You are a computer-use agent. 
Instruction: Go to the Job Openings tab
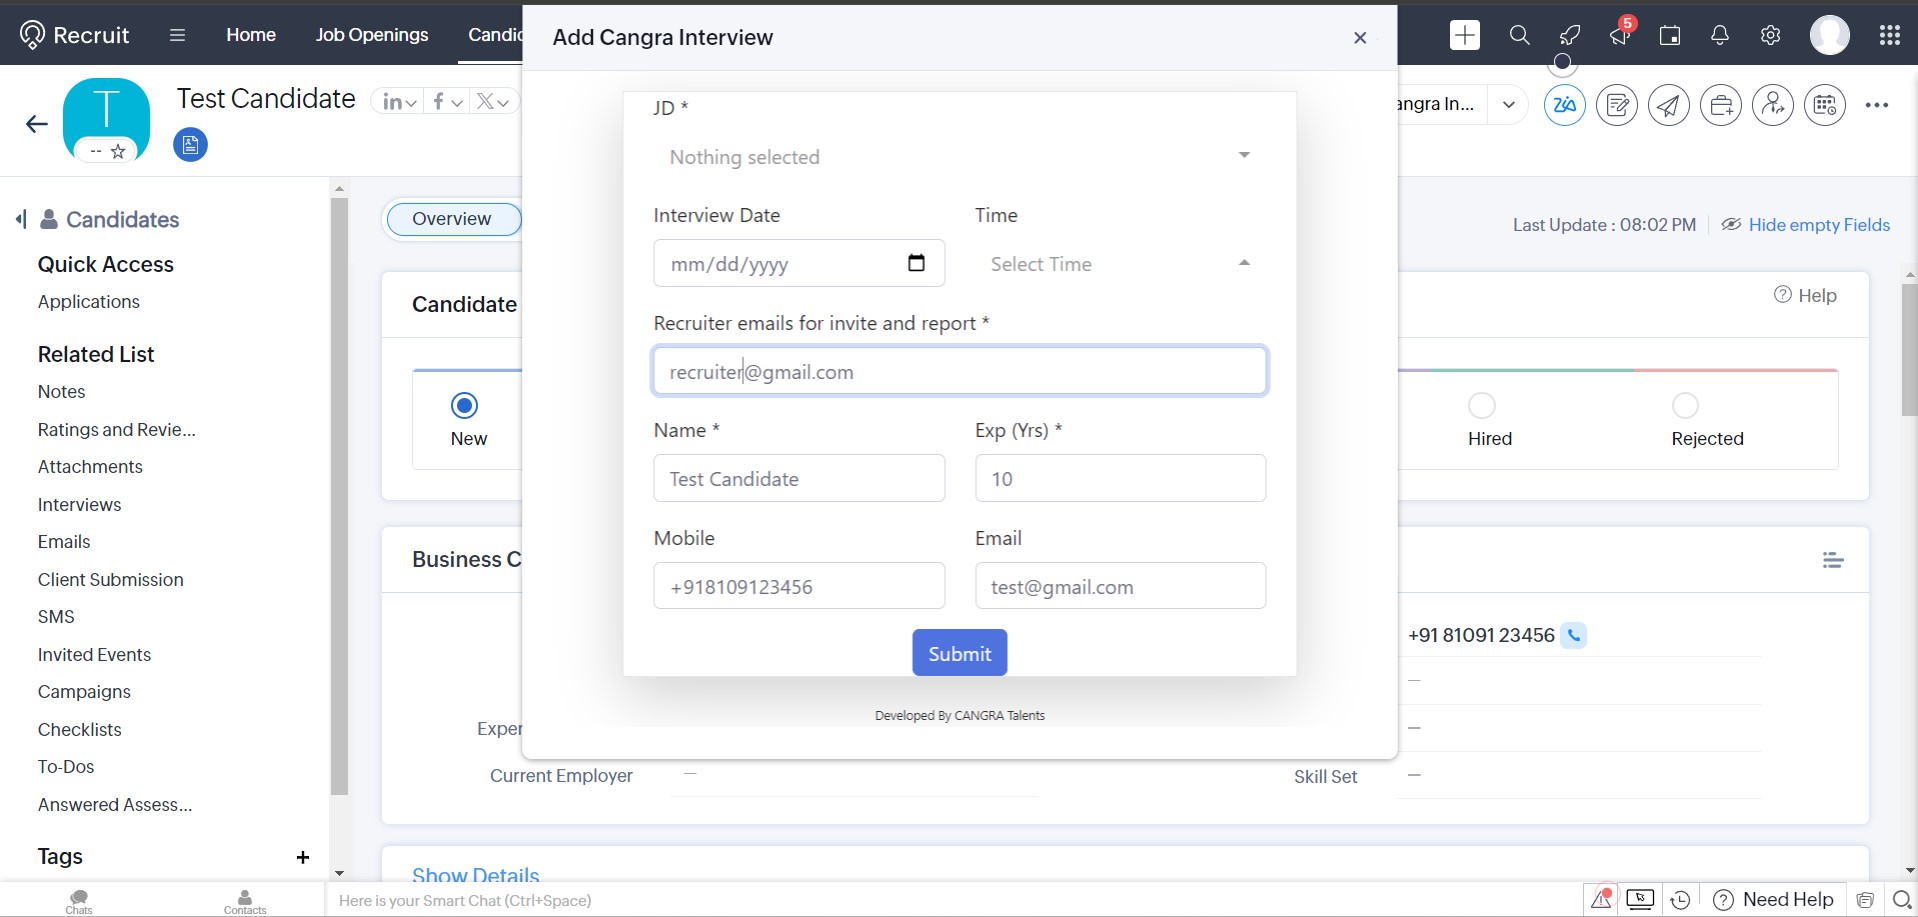(372, 35)
